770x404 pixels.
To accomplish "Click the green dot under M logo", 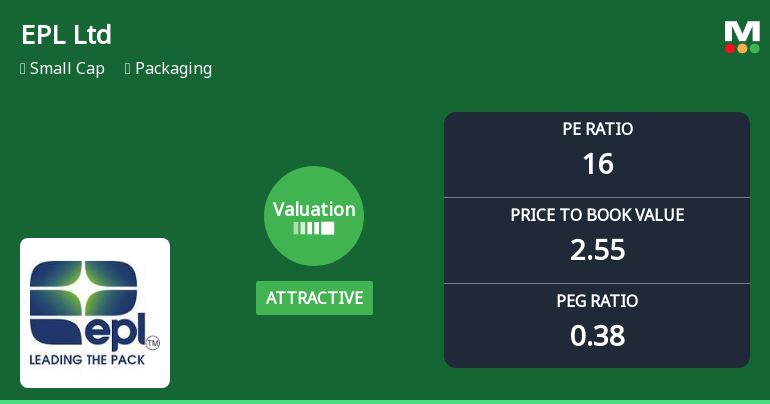I will pos(754,48).
